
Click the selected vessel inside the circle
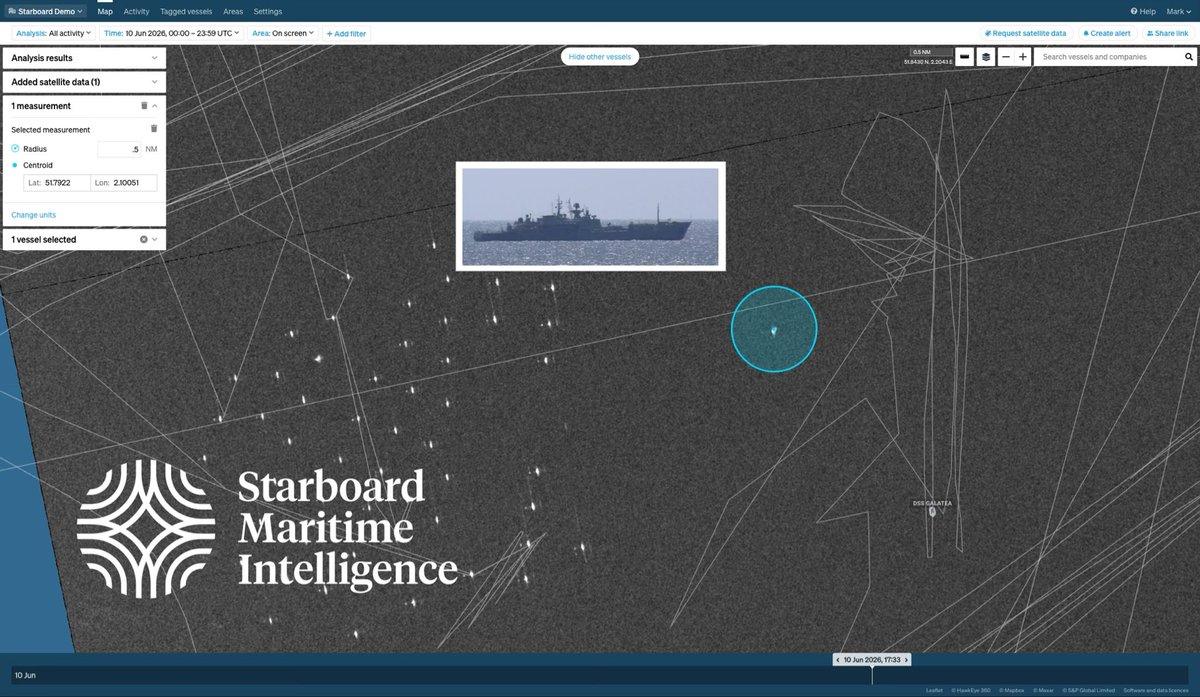(x=774, y=330)
